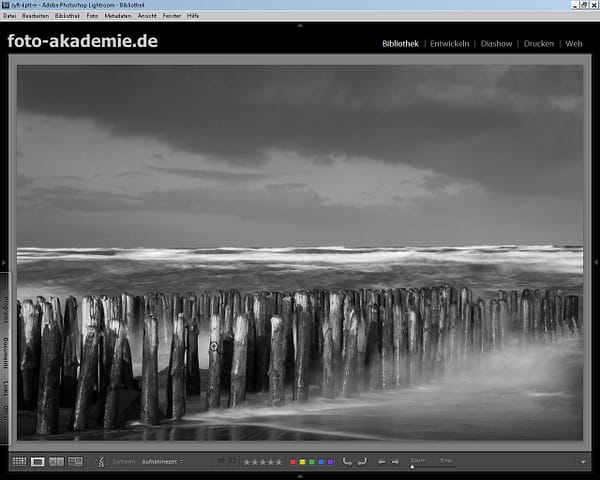Image resolution: width=600 pixels, height=480 pixels.
Task: Toggle the pick flag on photo
Action: [x=220, y=462]
